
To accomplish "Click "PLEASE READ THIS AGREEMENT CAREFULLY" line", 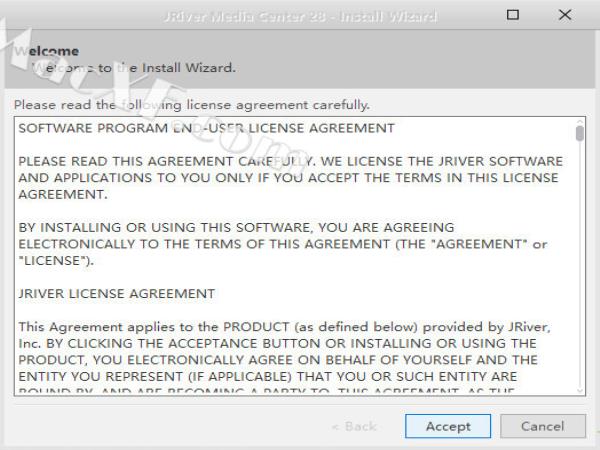I will 291,161.
